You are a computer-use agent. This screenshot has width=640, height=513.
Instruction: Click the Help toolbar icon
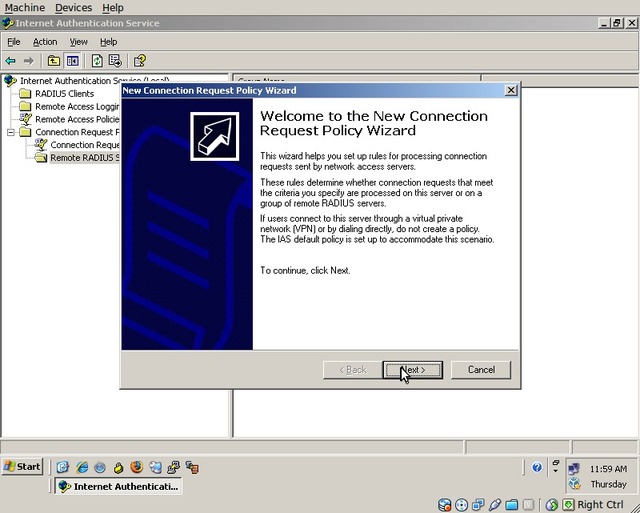(140, 61)
